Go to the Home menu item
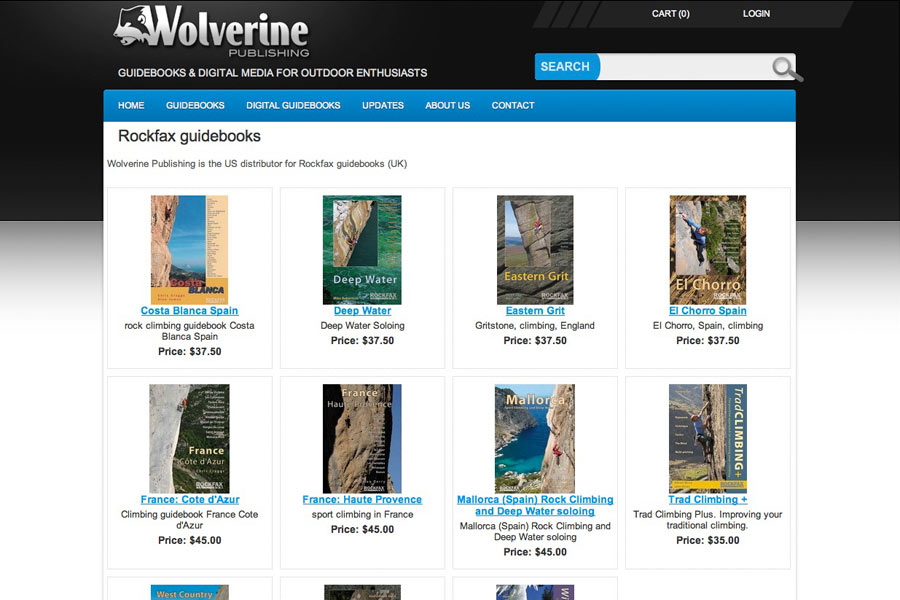900x600 pixels. (131, 106)
